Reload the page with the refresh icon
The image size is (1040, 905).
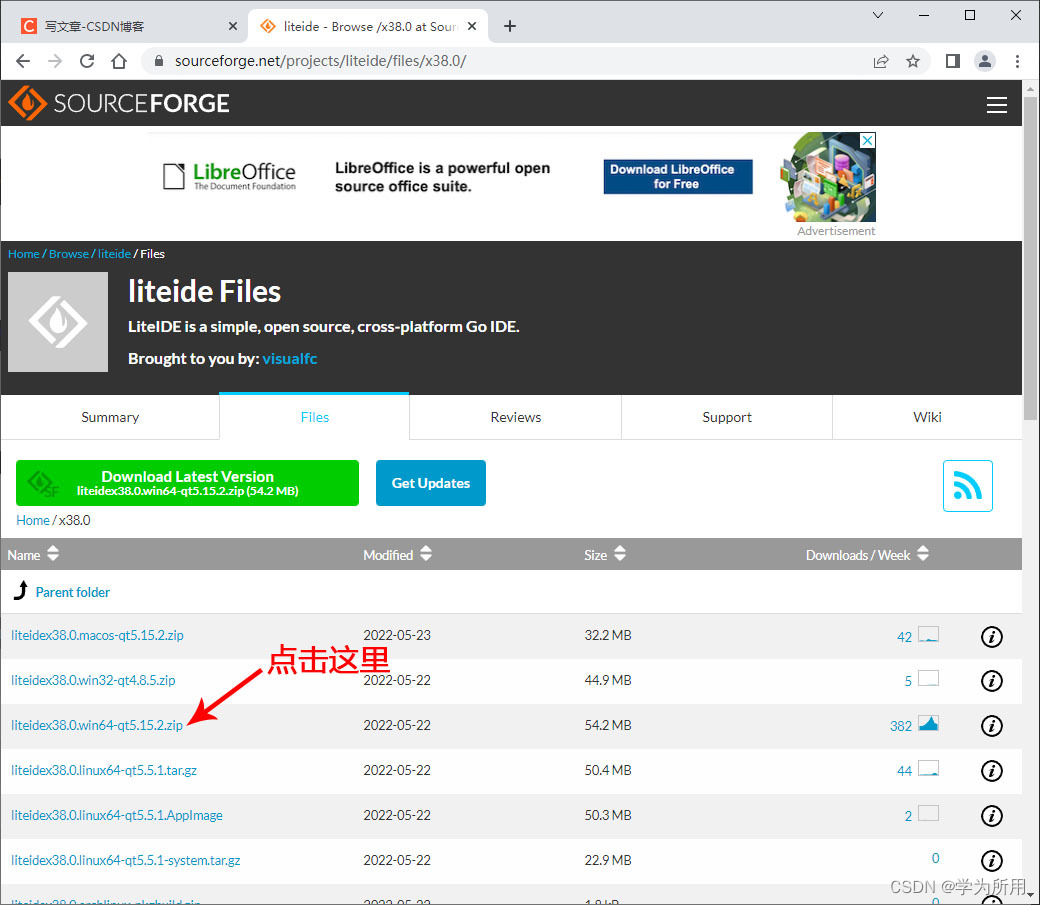[87, 61]
